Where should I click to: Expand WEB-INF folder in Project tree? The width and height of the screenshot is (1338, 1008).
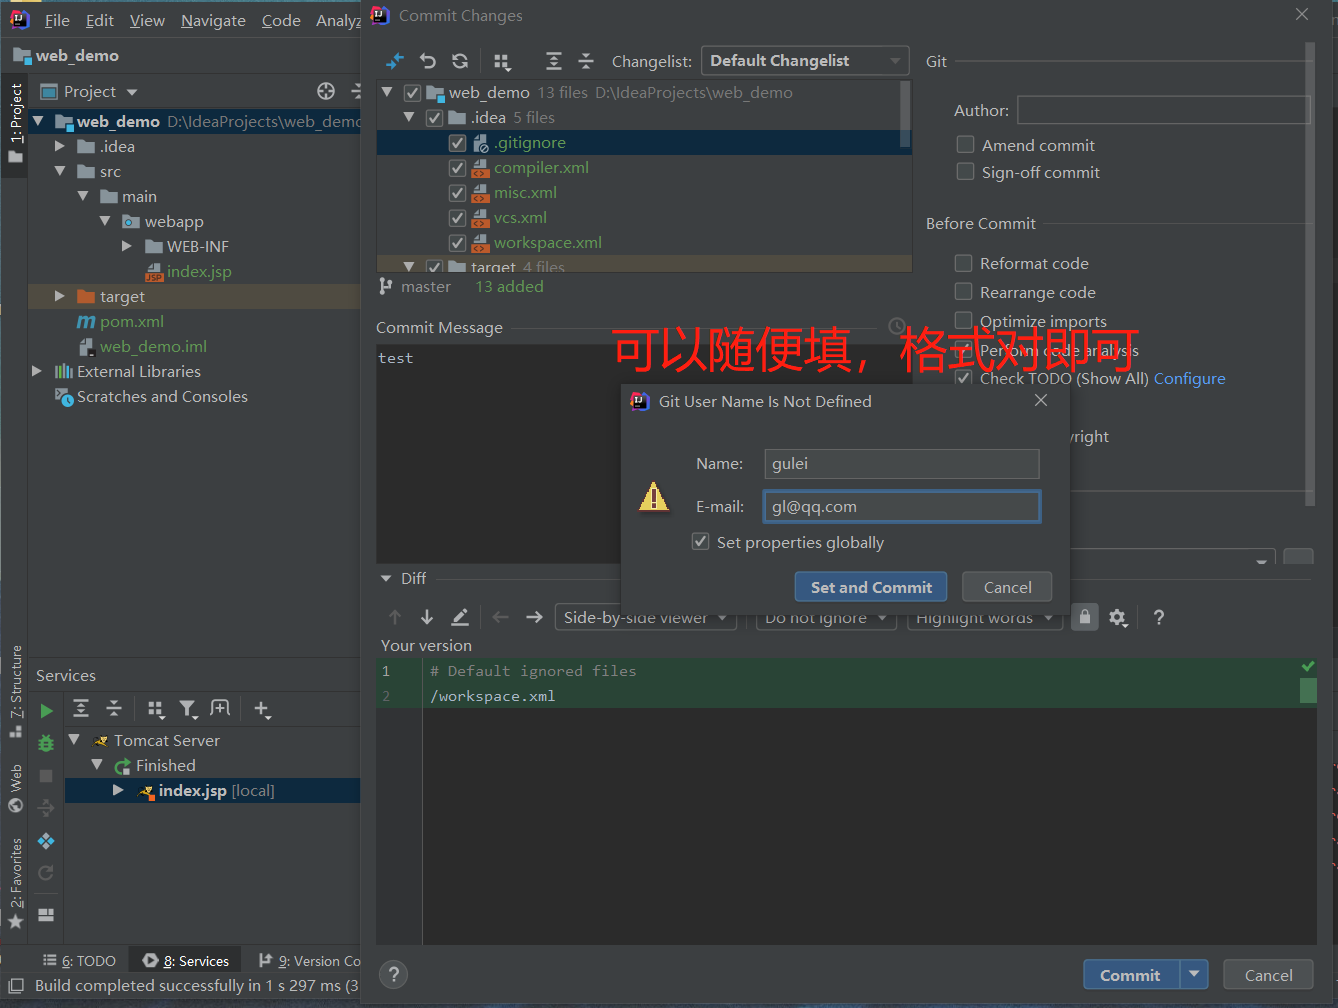[x=127, y=246]
